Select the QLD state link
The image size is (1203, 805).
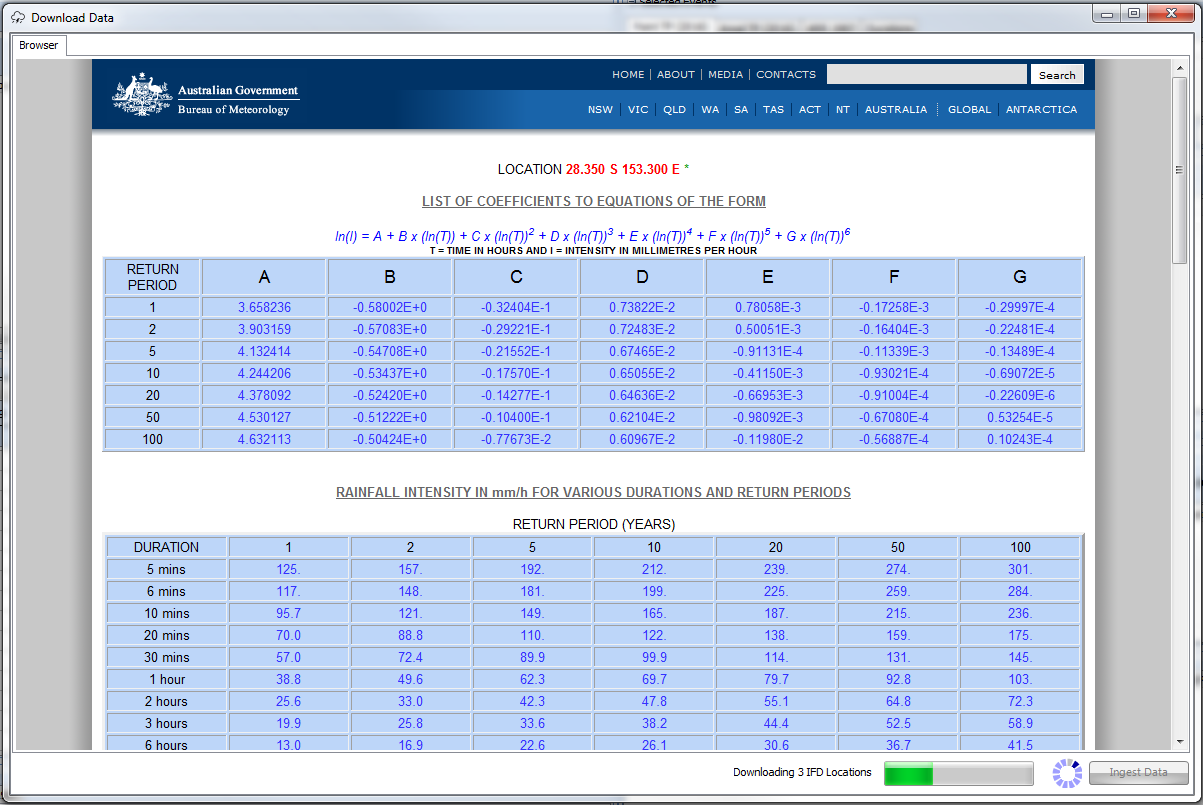pyautogui.click(x=674, y=110)
